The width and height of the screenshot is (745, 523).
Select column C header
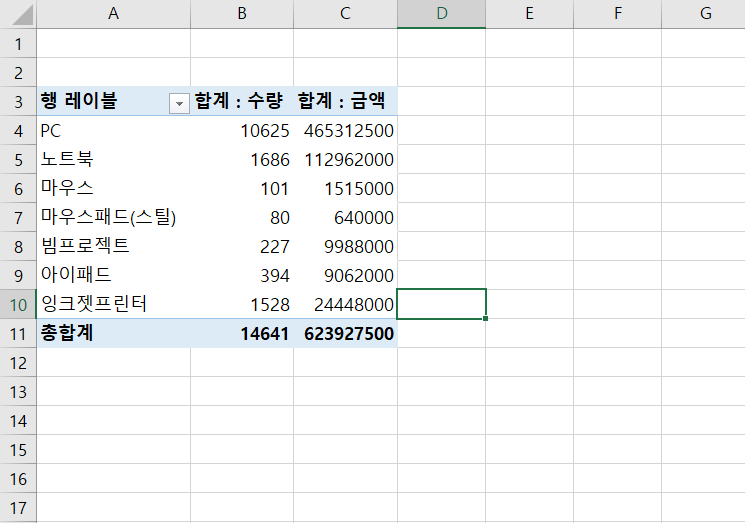click(x=345, y=14)
